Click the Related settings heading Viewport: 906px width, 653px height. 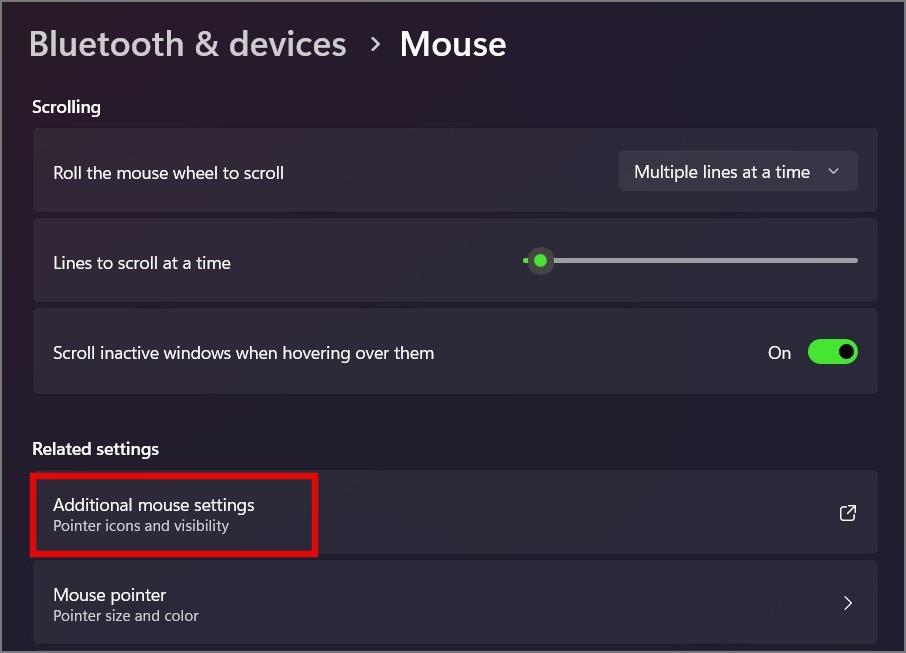(95, 449)
